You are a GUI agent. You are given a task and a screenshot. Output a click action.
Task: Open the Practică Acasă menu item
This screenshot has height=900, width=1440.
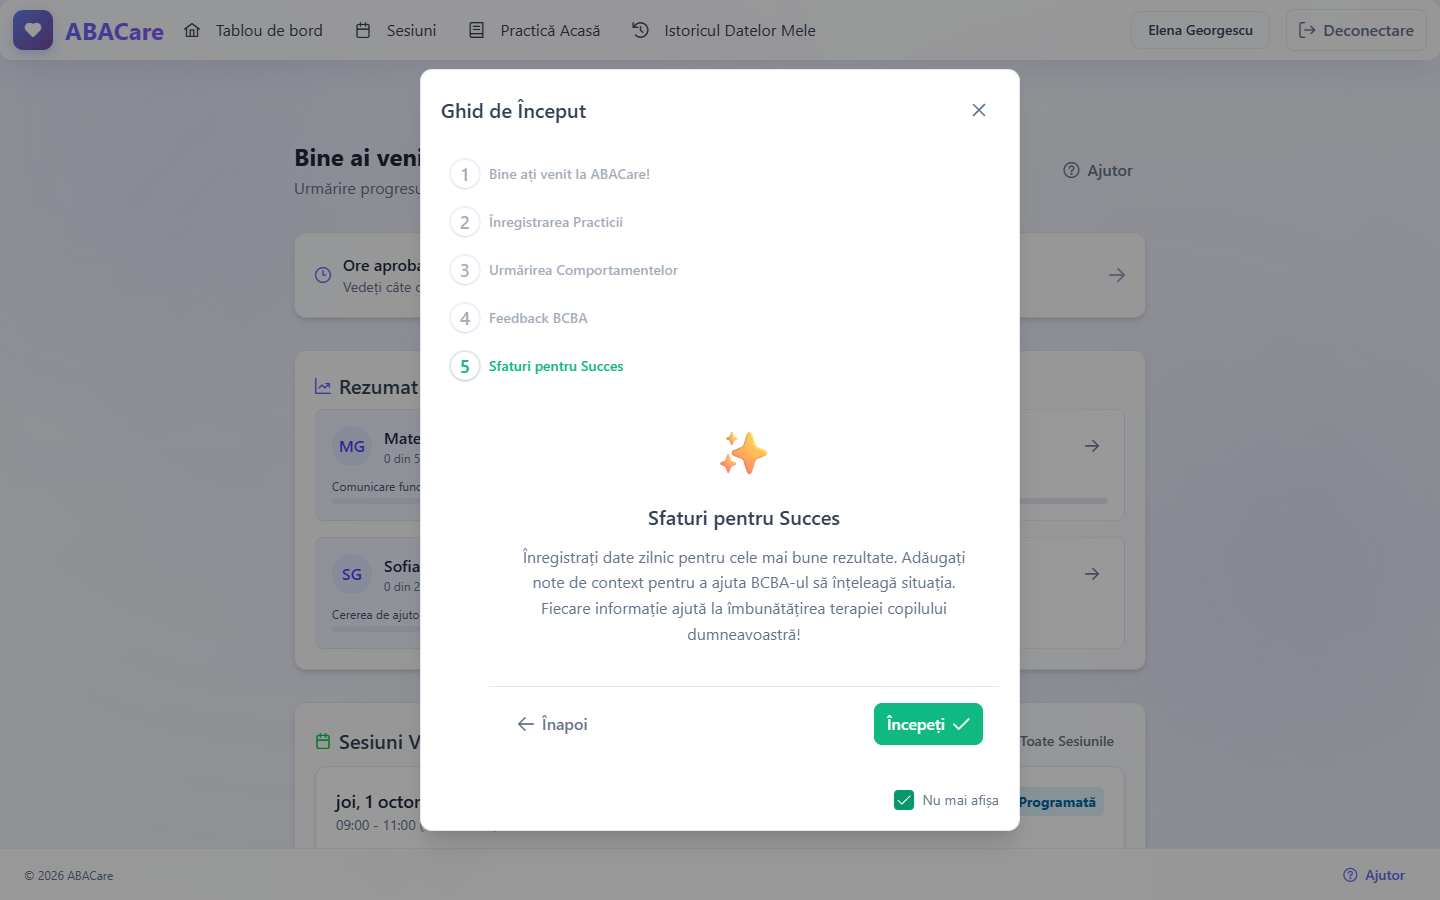(535, 30)
